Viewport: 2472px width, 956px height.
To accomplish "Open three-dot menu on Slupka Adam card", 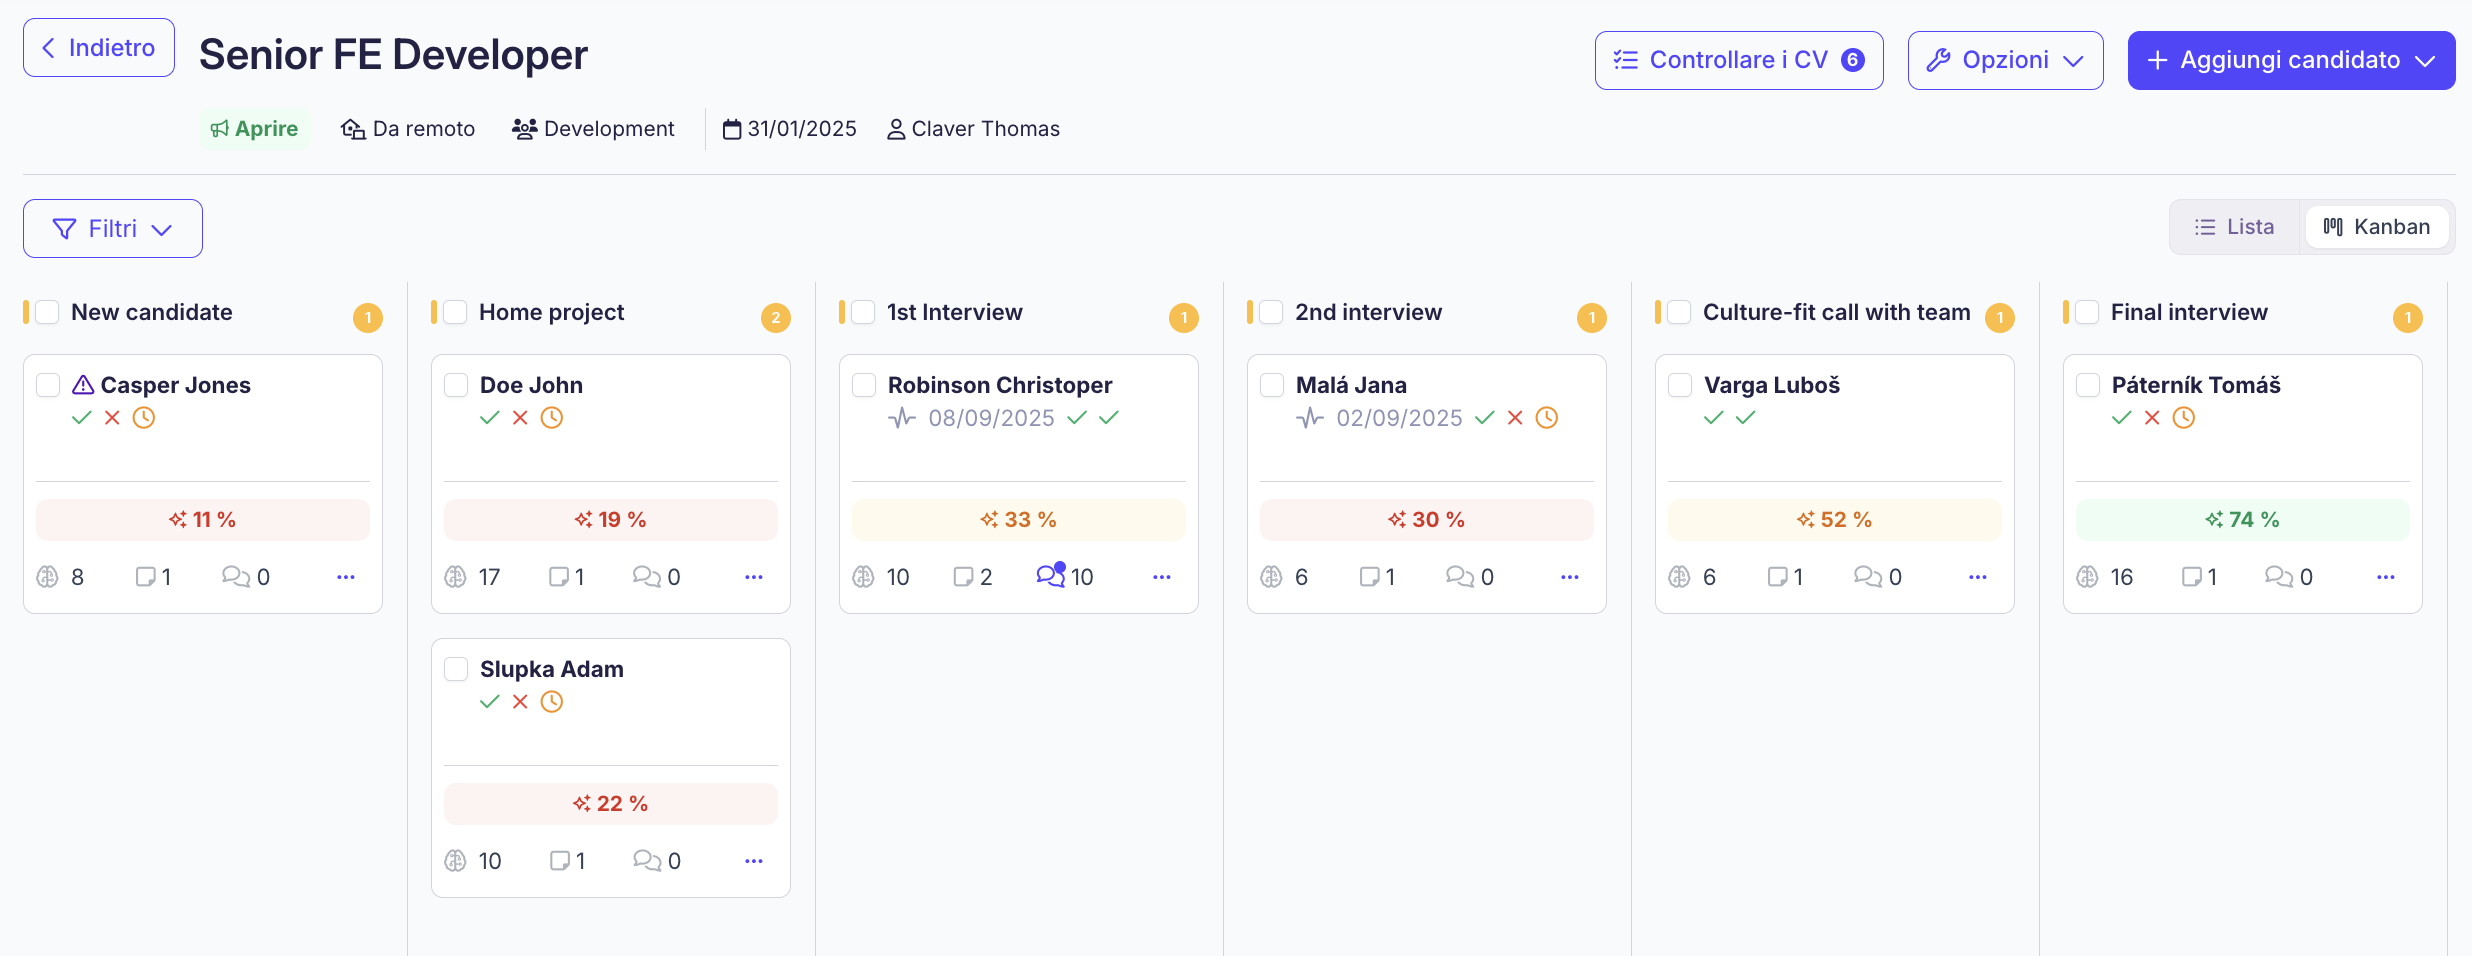I will point(753,861).
